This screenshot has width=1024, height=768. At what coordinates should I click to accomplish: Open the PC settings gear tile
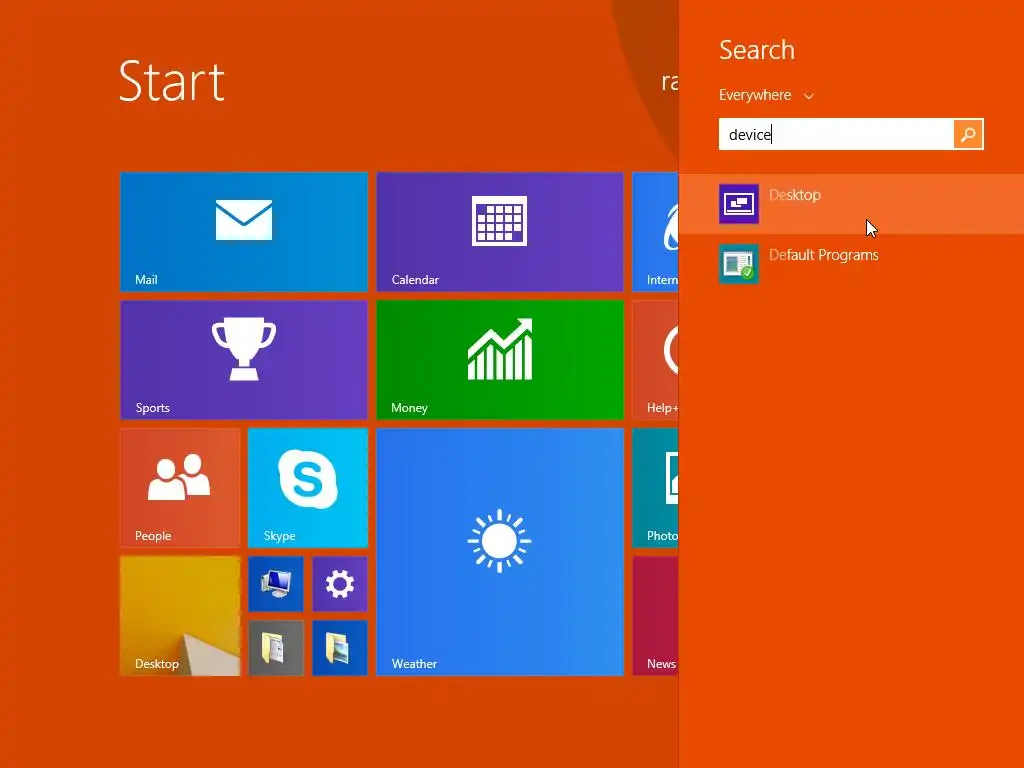(x=340, y=584)
